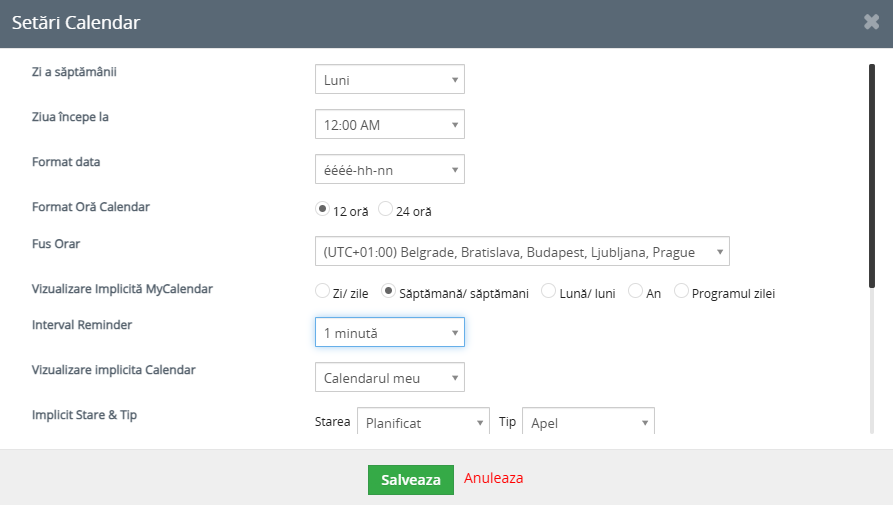The image size is (893, 505).
Task: Open the Tip dropdown showing Apel
Action: (588, 421)
